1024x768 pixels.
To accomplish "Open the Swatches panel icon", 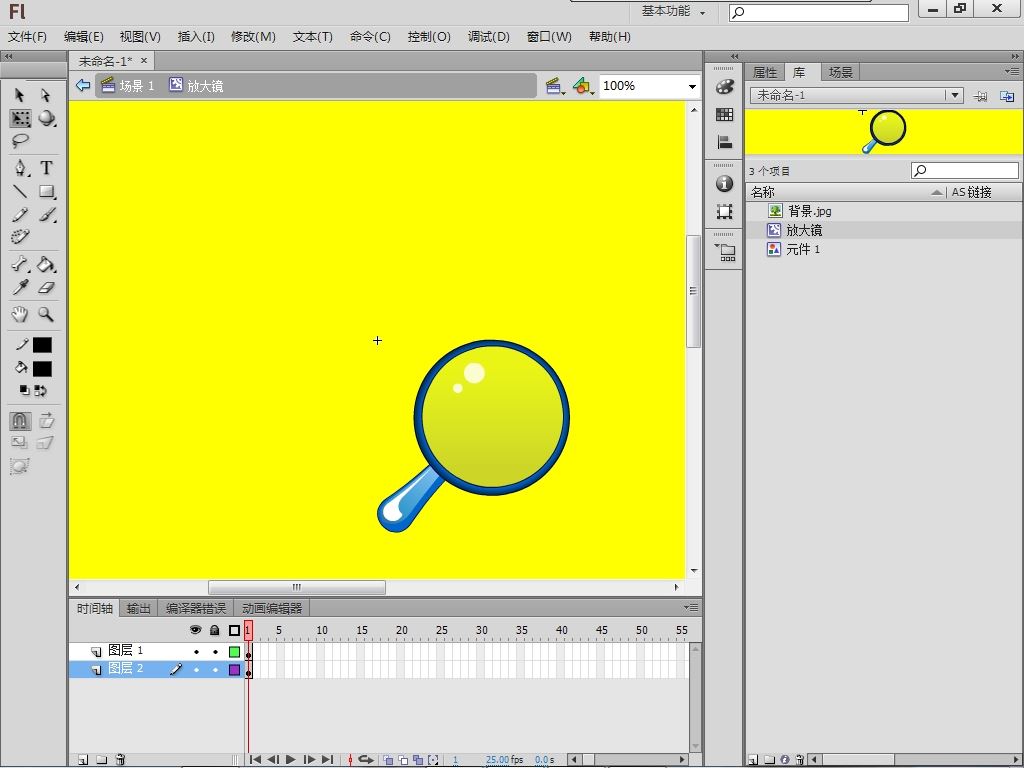I will 724,115.
